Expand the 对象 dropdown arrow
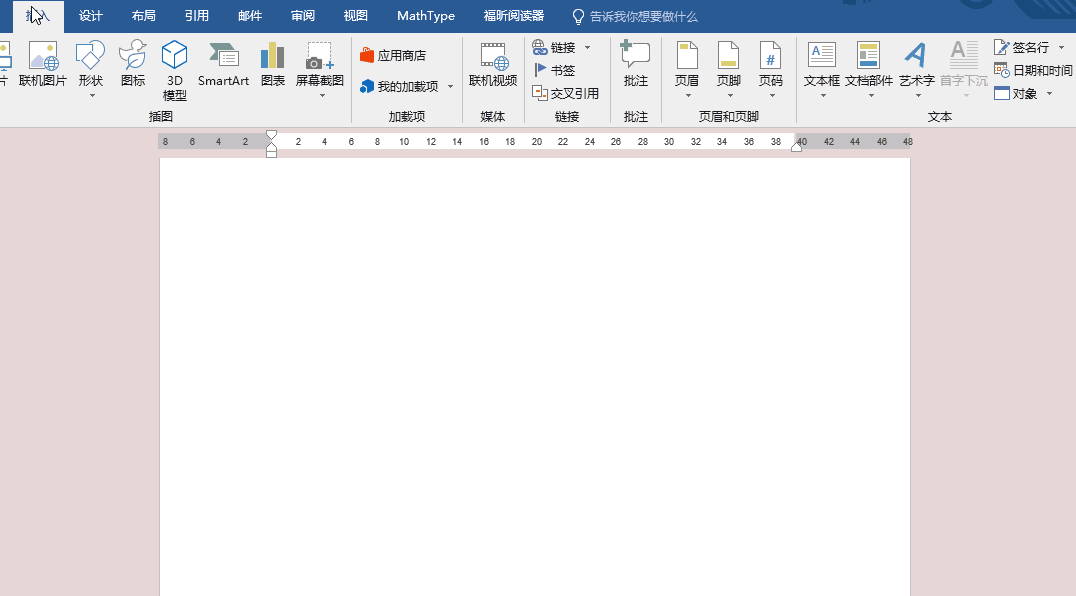Screen dimensions: 1076x596 [x=1049, y=93]
